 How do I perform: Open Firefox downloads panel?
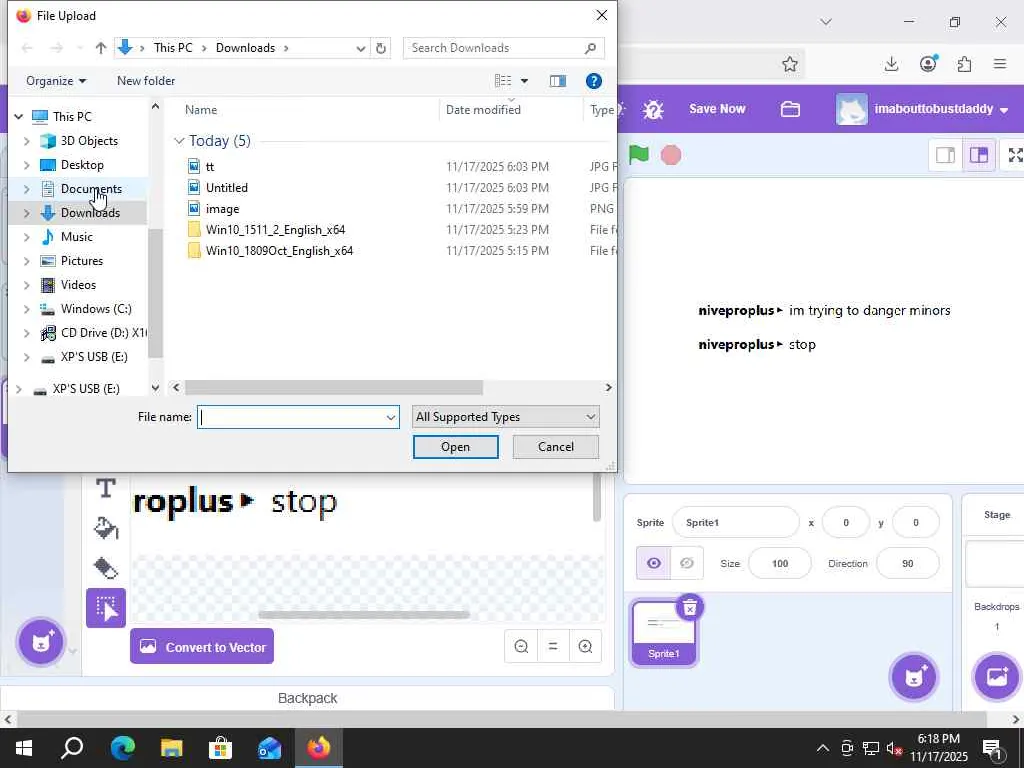891,64
